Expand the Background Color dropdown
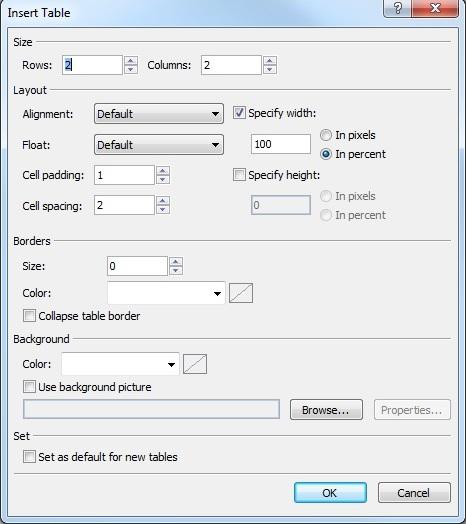Image resolution: width=466 pixels, height=524 pixels. (120, 364)
